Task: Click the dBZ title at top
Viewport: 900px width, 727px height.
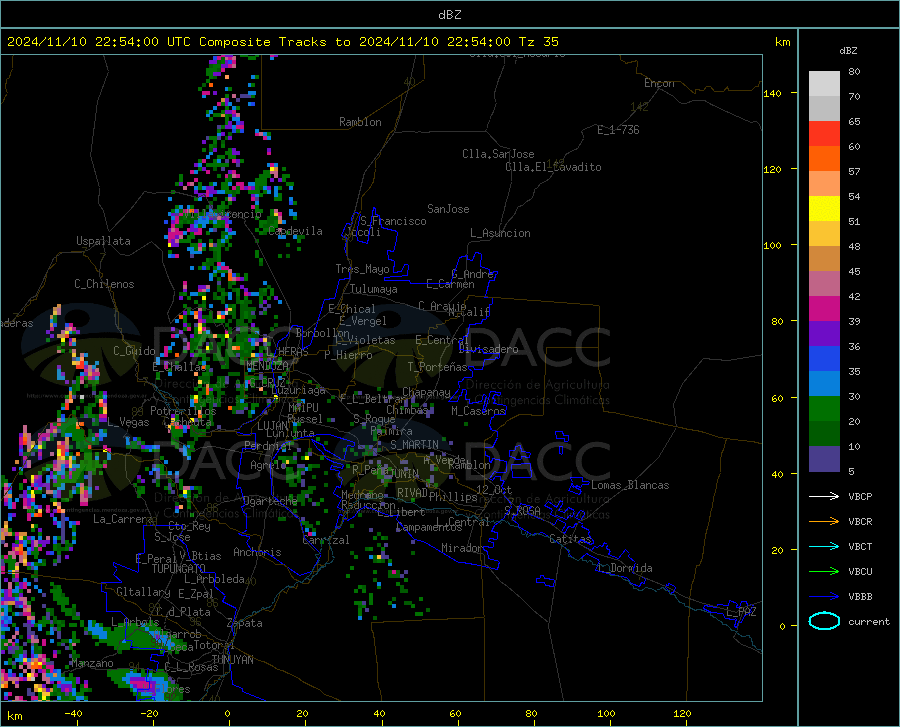Action: (449, 15)
